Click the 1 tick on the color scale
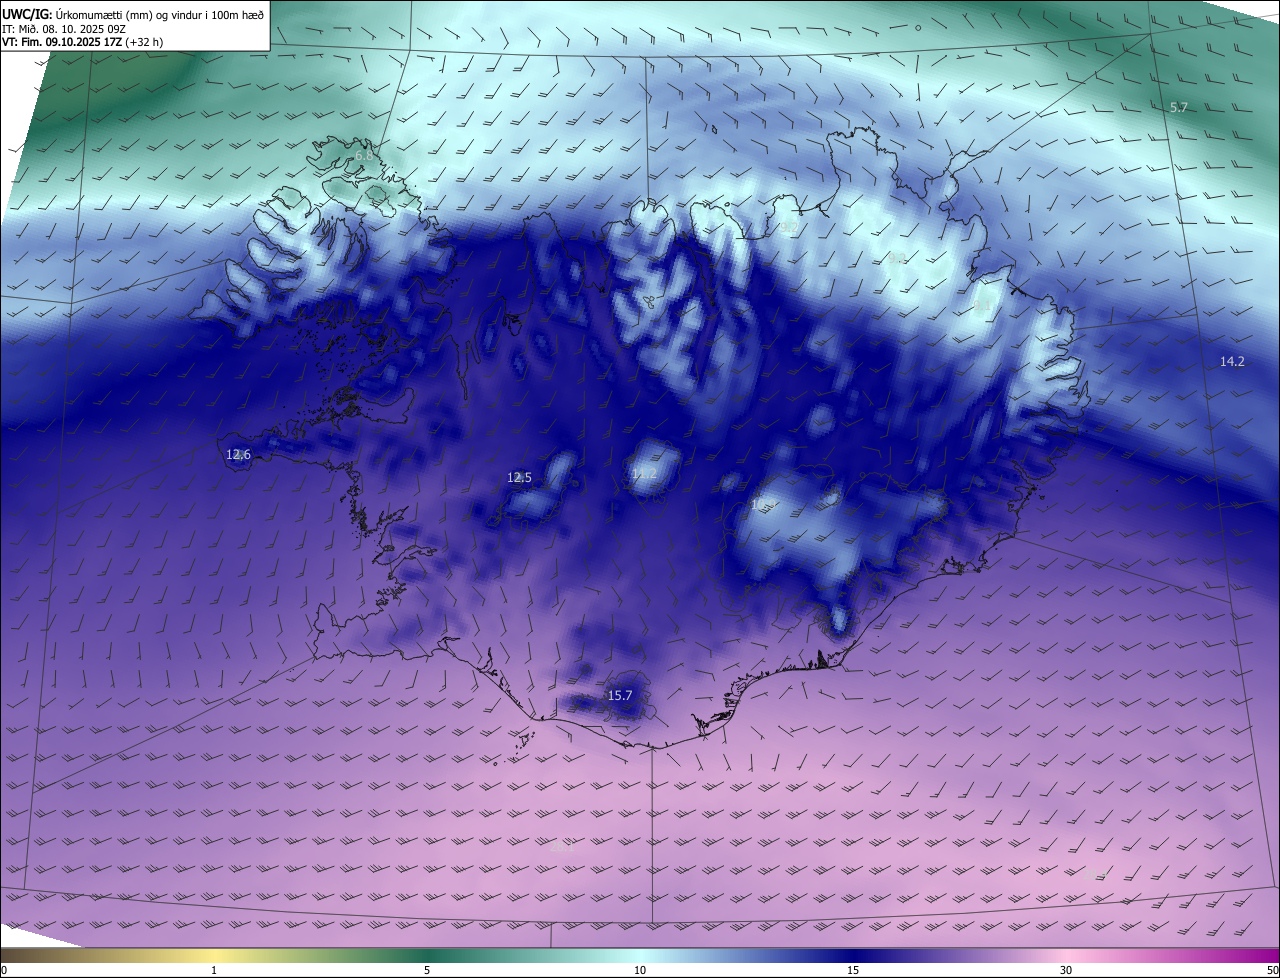This screenshot has height=978, width=1280. point(214,970)
